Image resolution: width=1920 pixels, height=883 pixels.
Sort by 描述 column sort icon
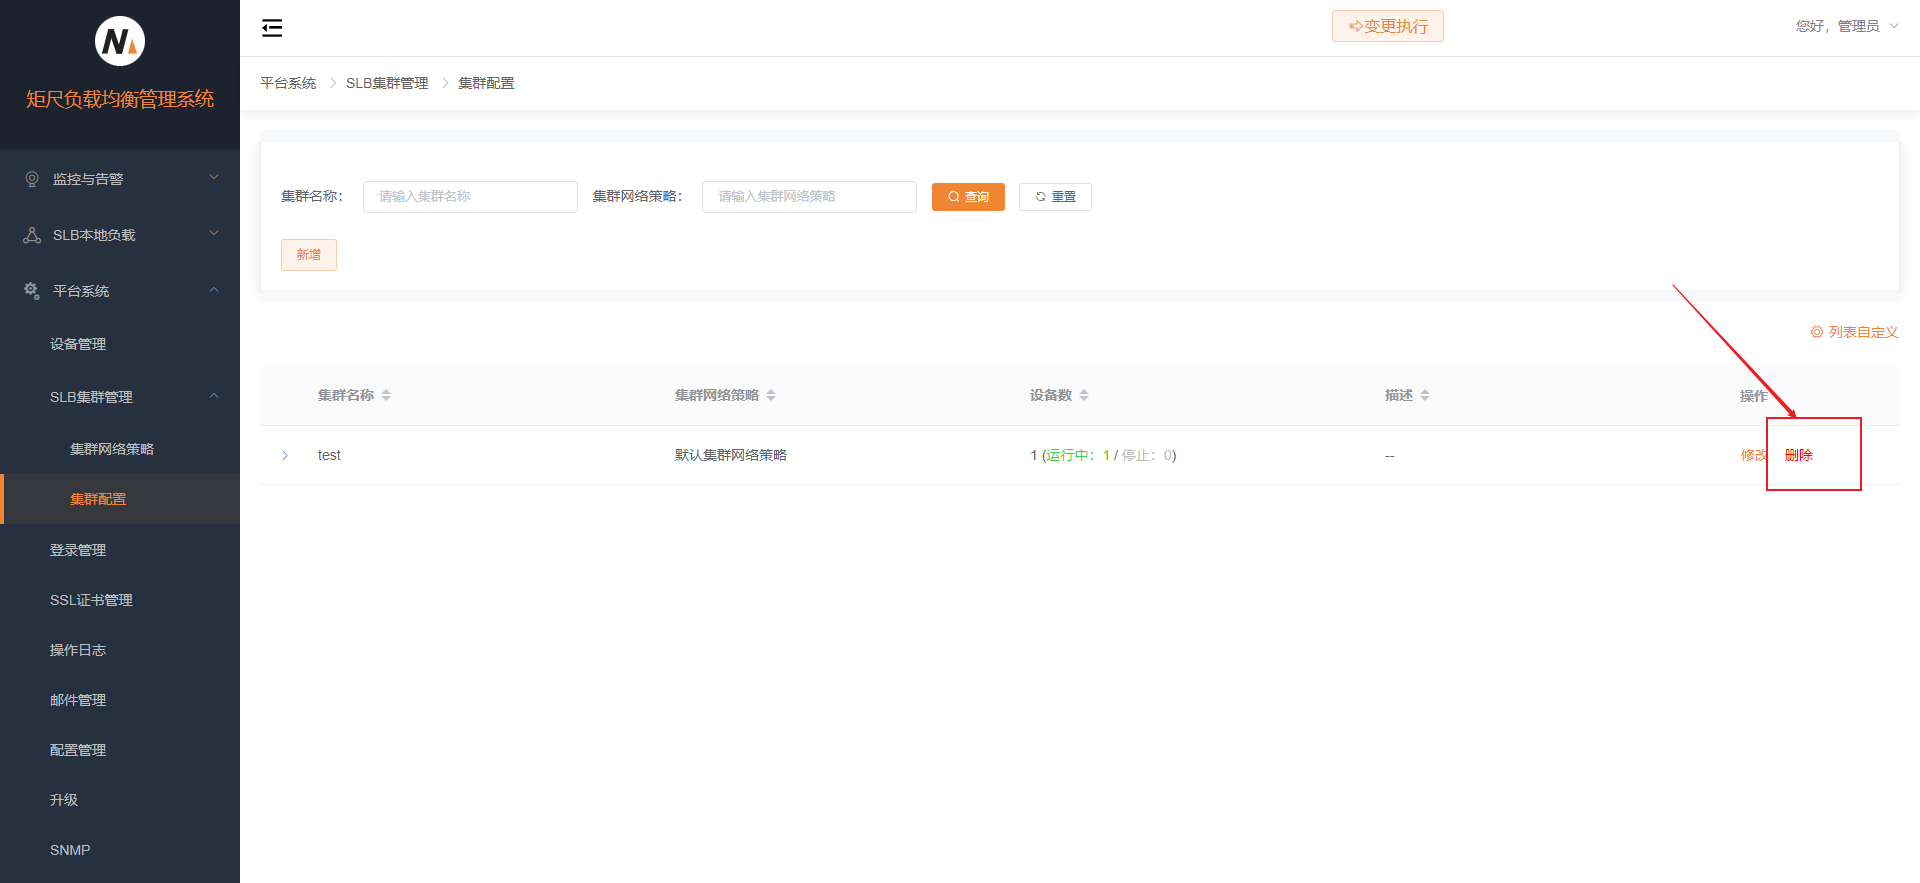point(1425,396)
